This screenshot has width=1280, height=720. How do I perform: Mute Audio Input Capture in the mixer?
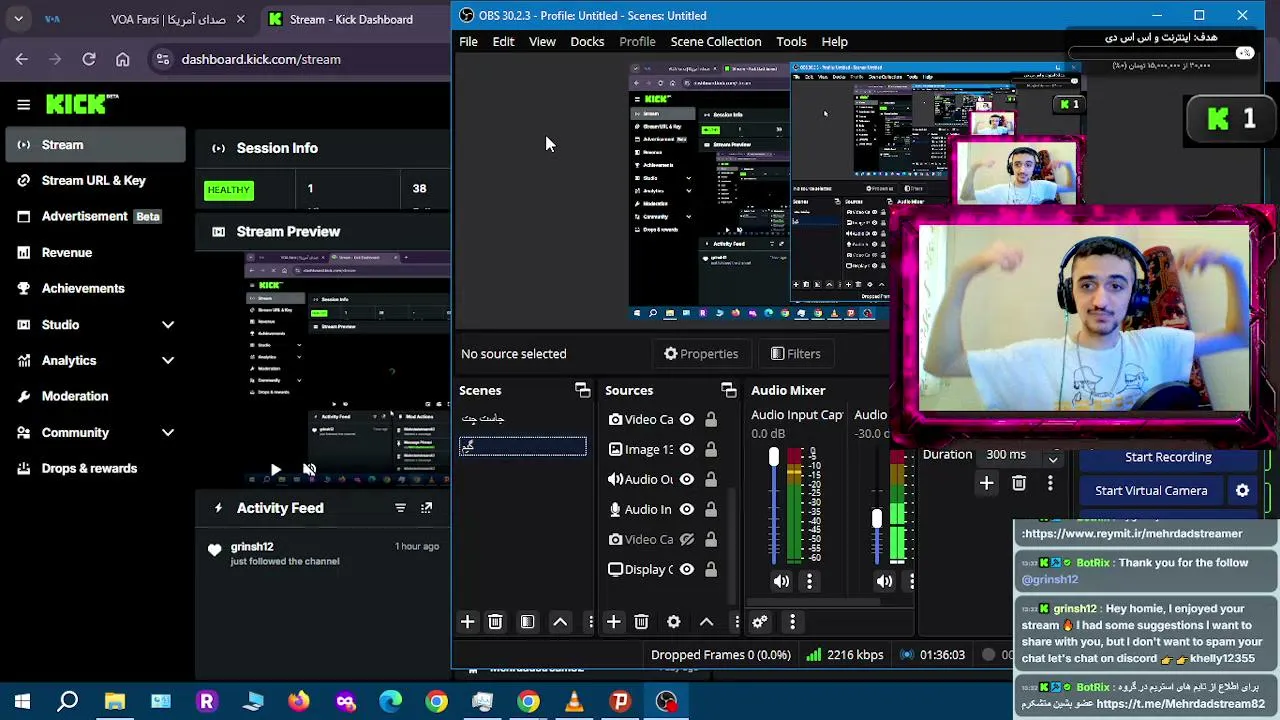click(781, 581)
